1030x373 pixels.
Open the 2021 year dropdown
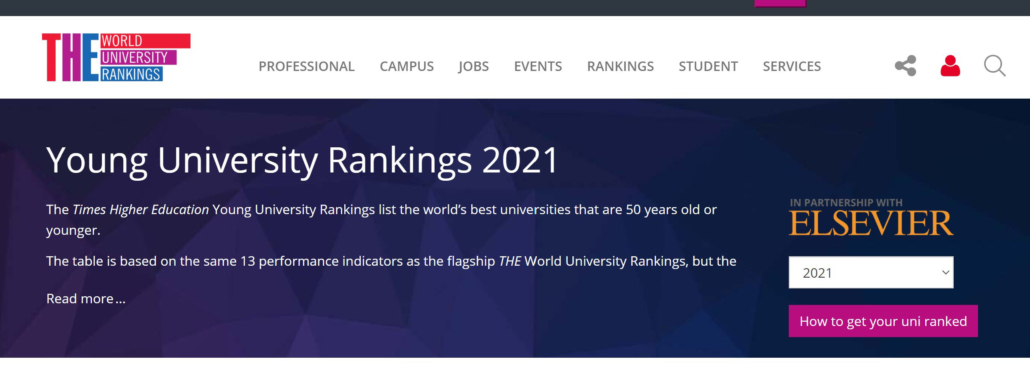[871, 273]
